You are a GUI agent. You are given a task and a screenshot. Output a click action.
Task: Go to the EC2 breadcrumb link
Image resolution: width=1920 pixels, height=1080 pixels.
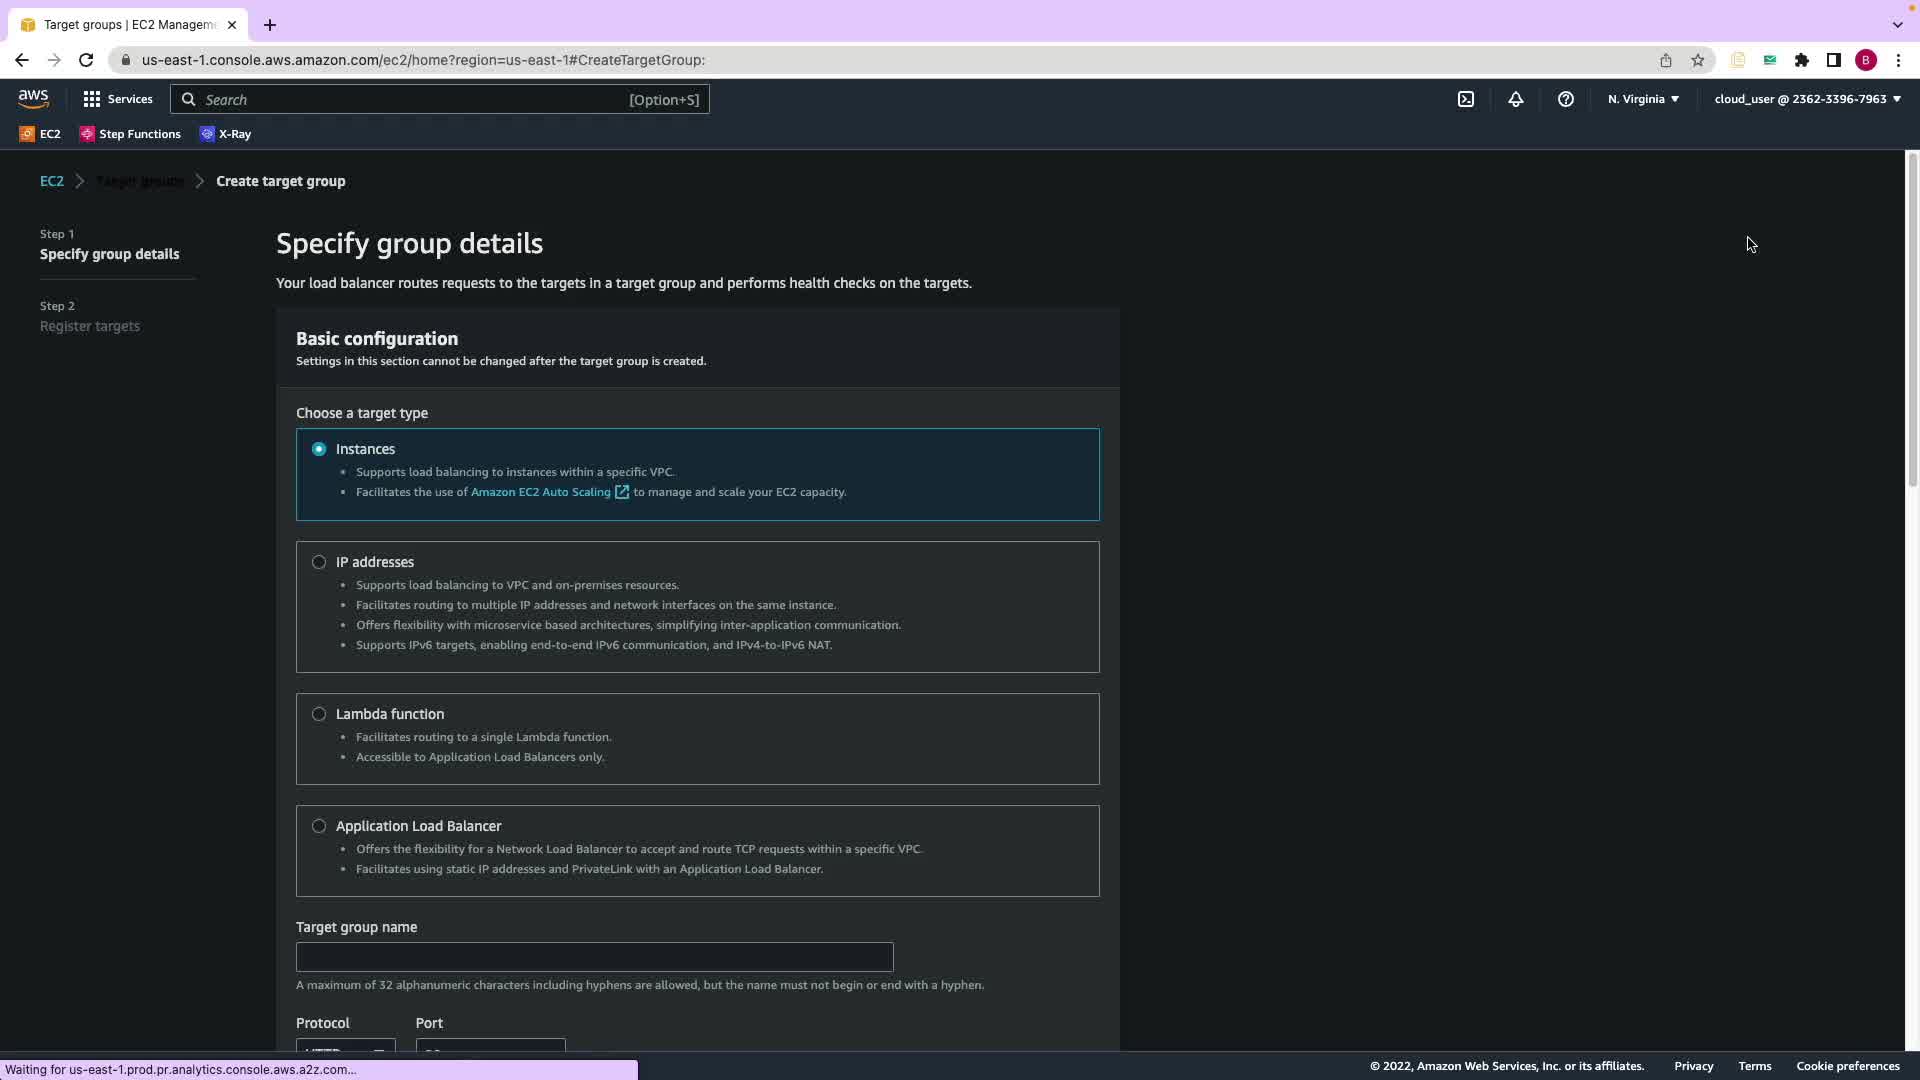[x=51, y=181]
